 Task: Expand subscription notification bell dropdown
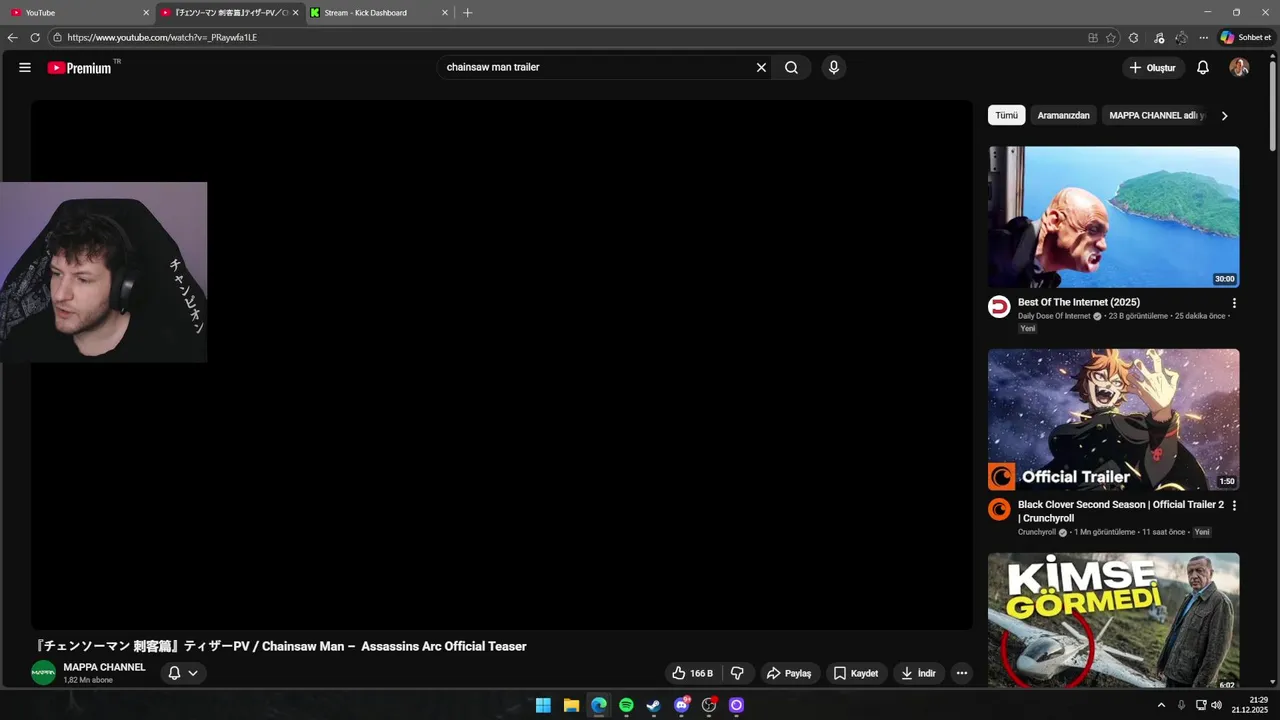(183, 673)
